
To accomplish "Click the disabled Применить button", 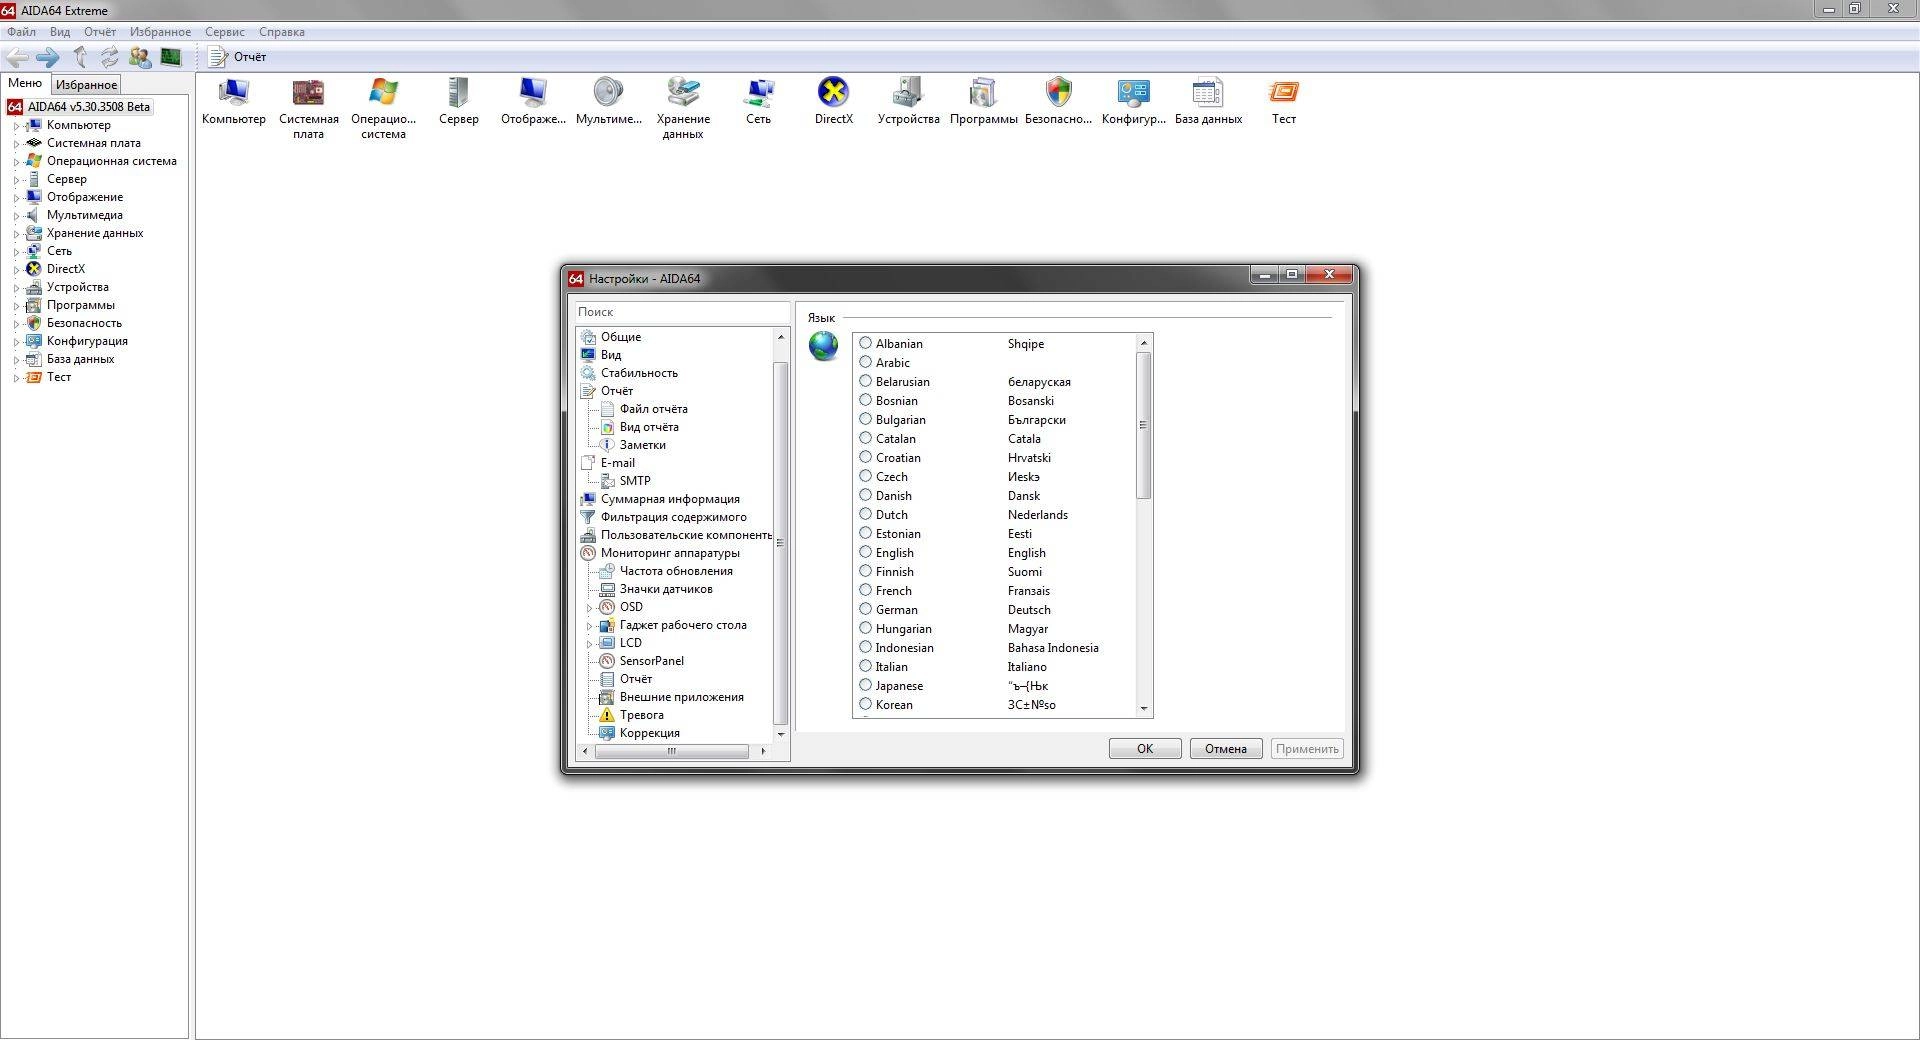I will pyautogui.click(x=1307, y=749).
